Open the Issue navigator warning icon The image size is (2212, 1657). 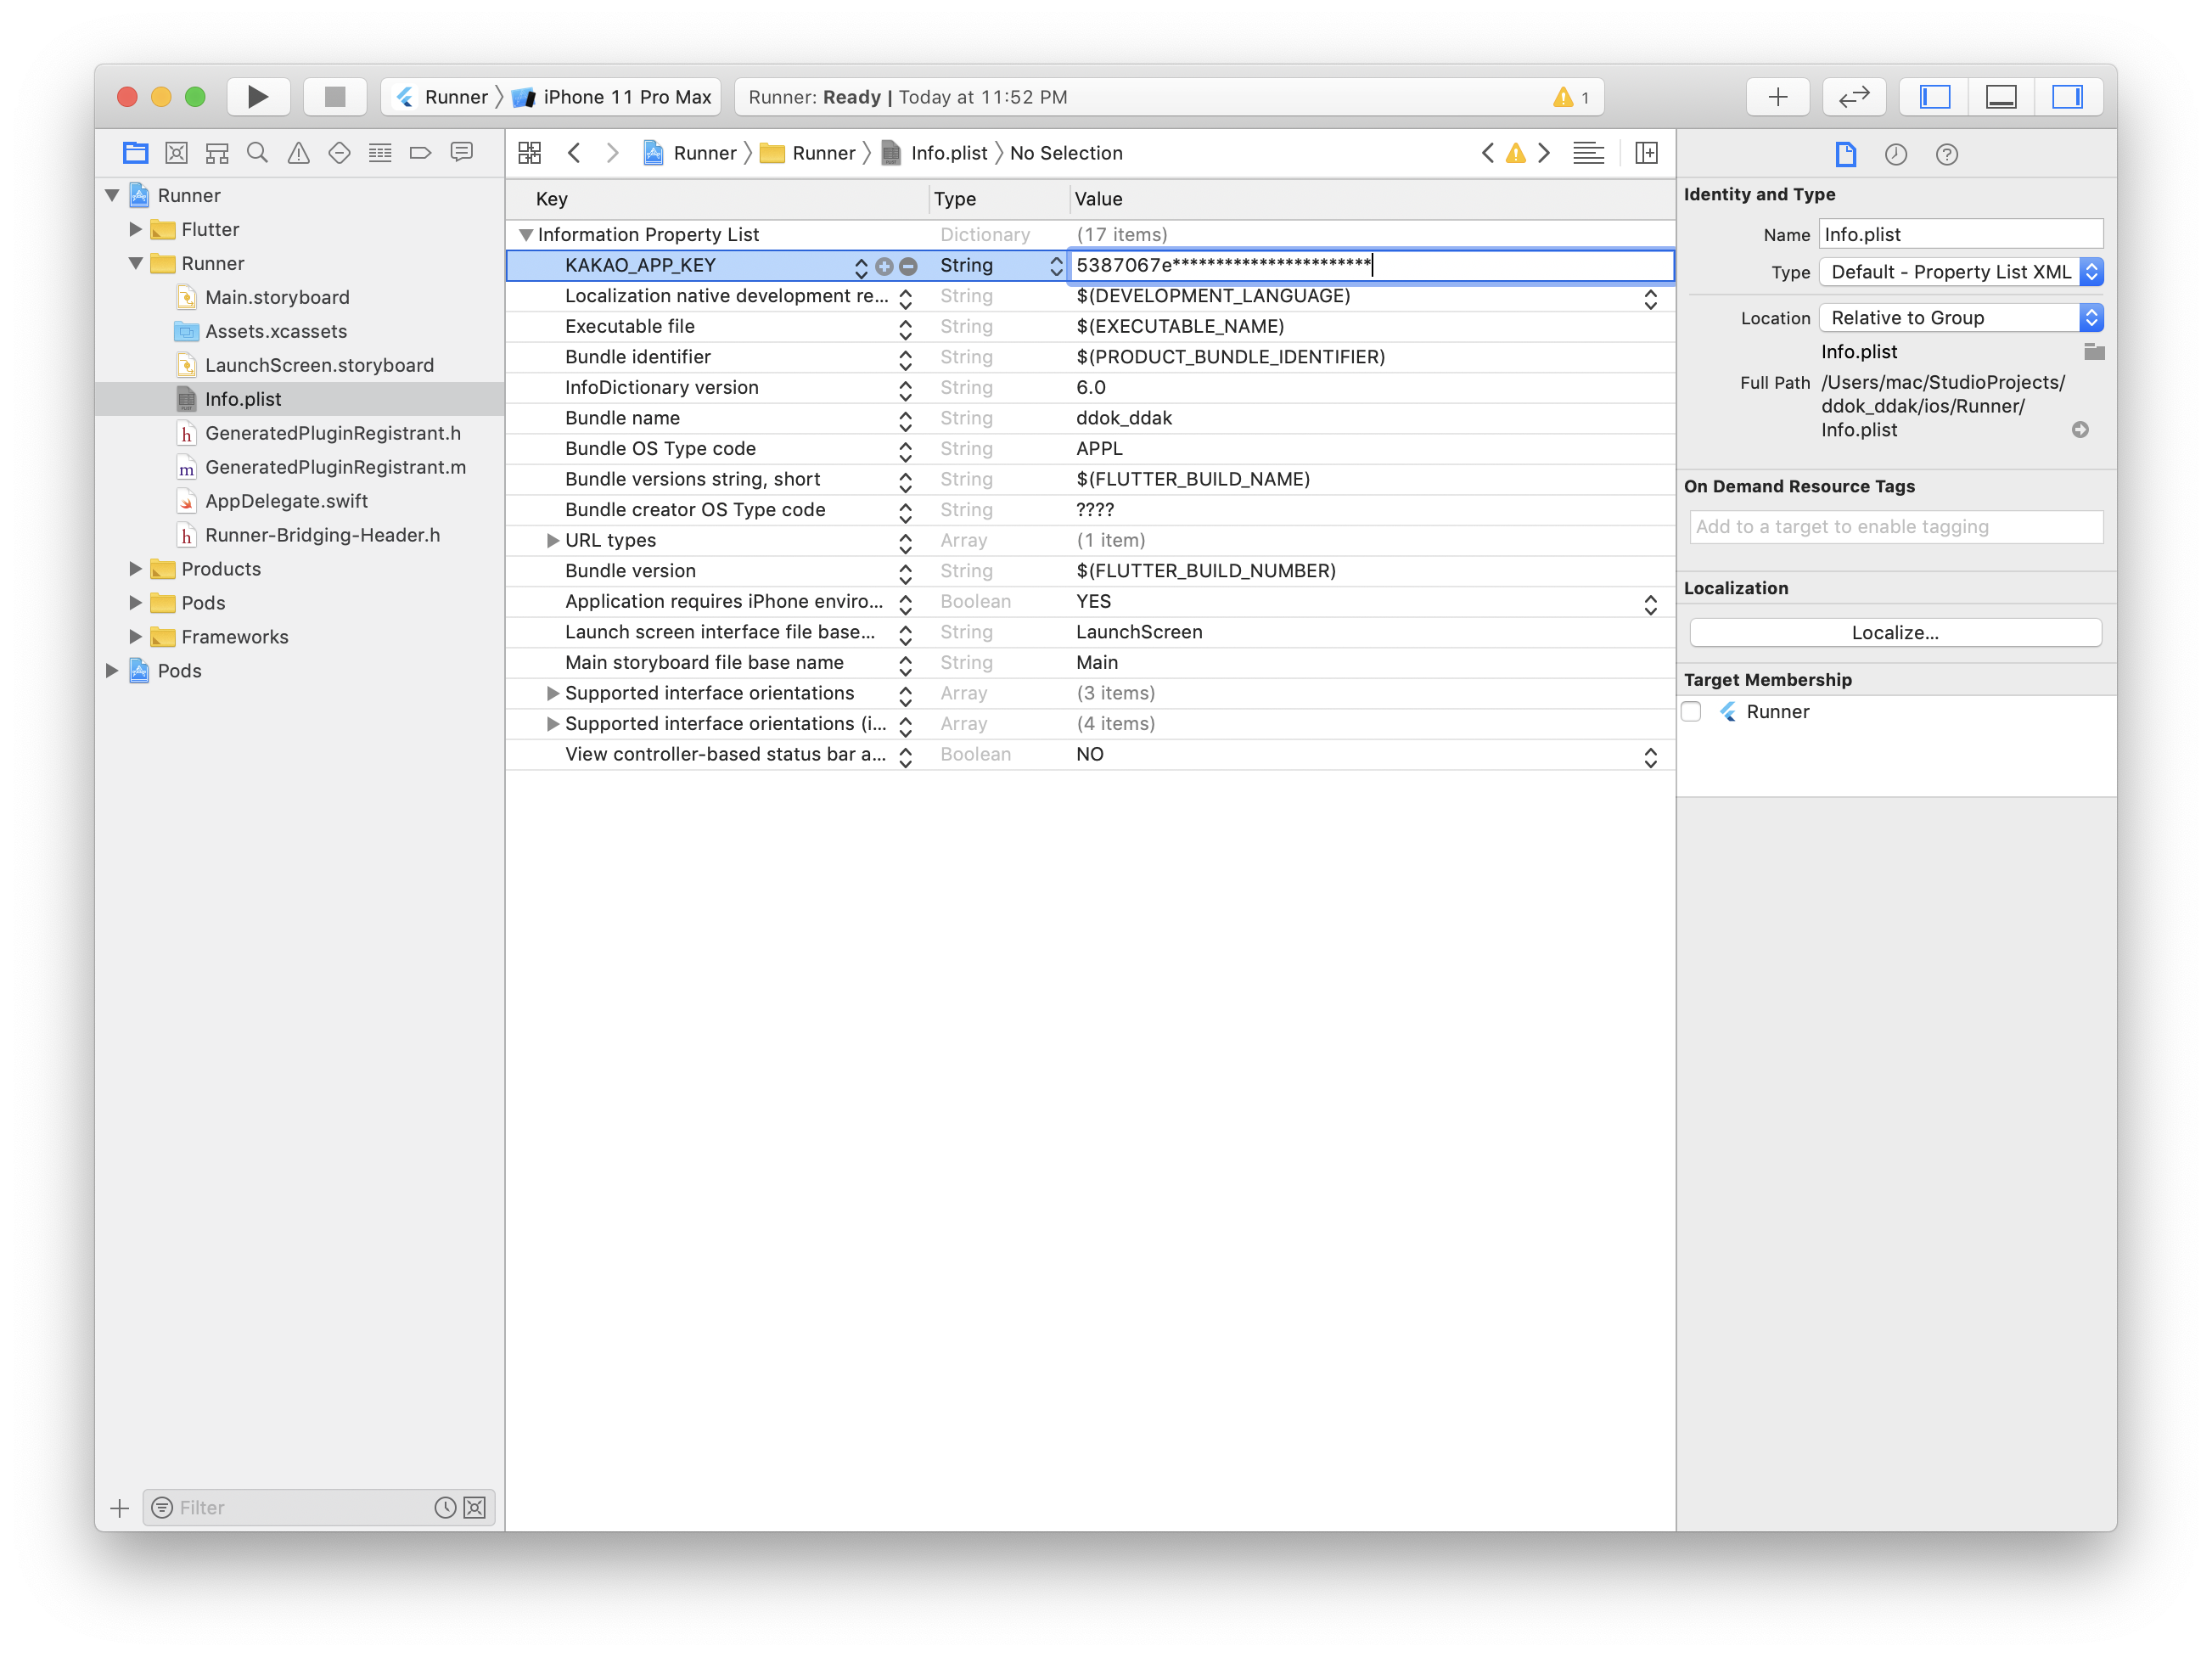(x=298, y=153)
